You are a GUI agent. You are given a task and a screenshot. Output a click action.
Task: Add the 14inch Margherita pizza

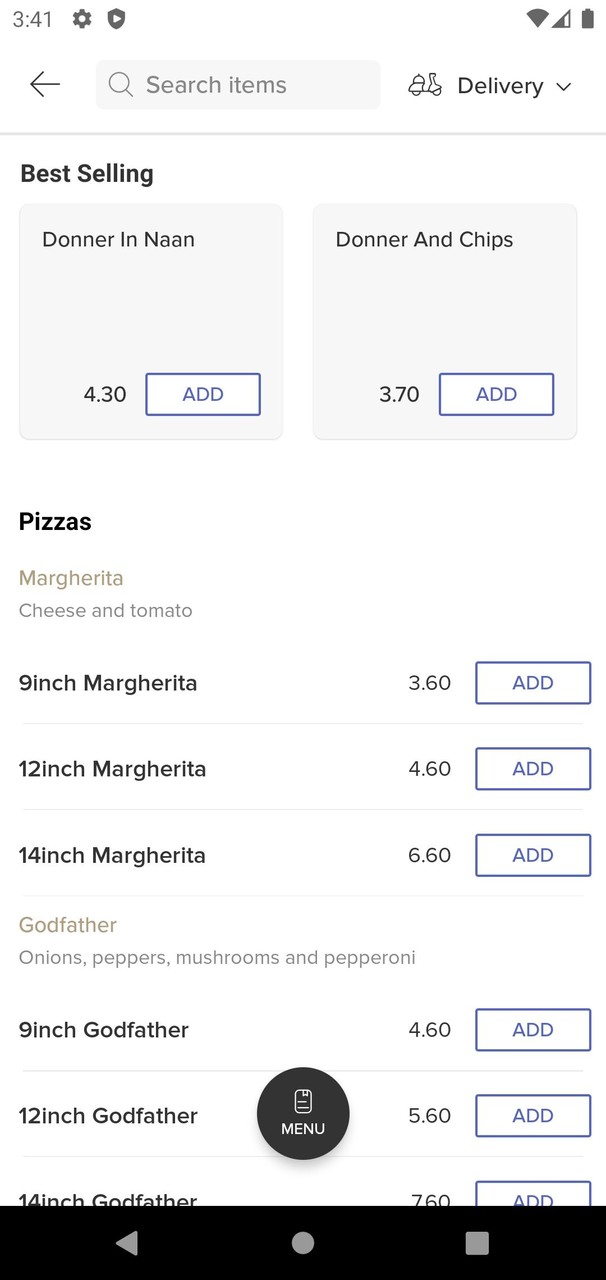[x=533, y=855]
